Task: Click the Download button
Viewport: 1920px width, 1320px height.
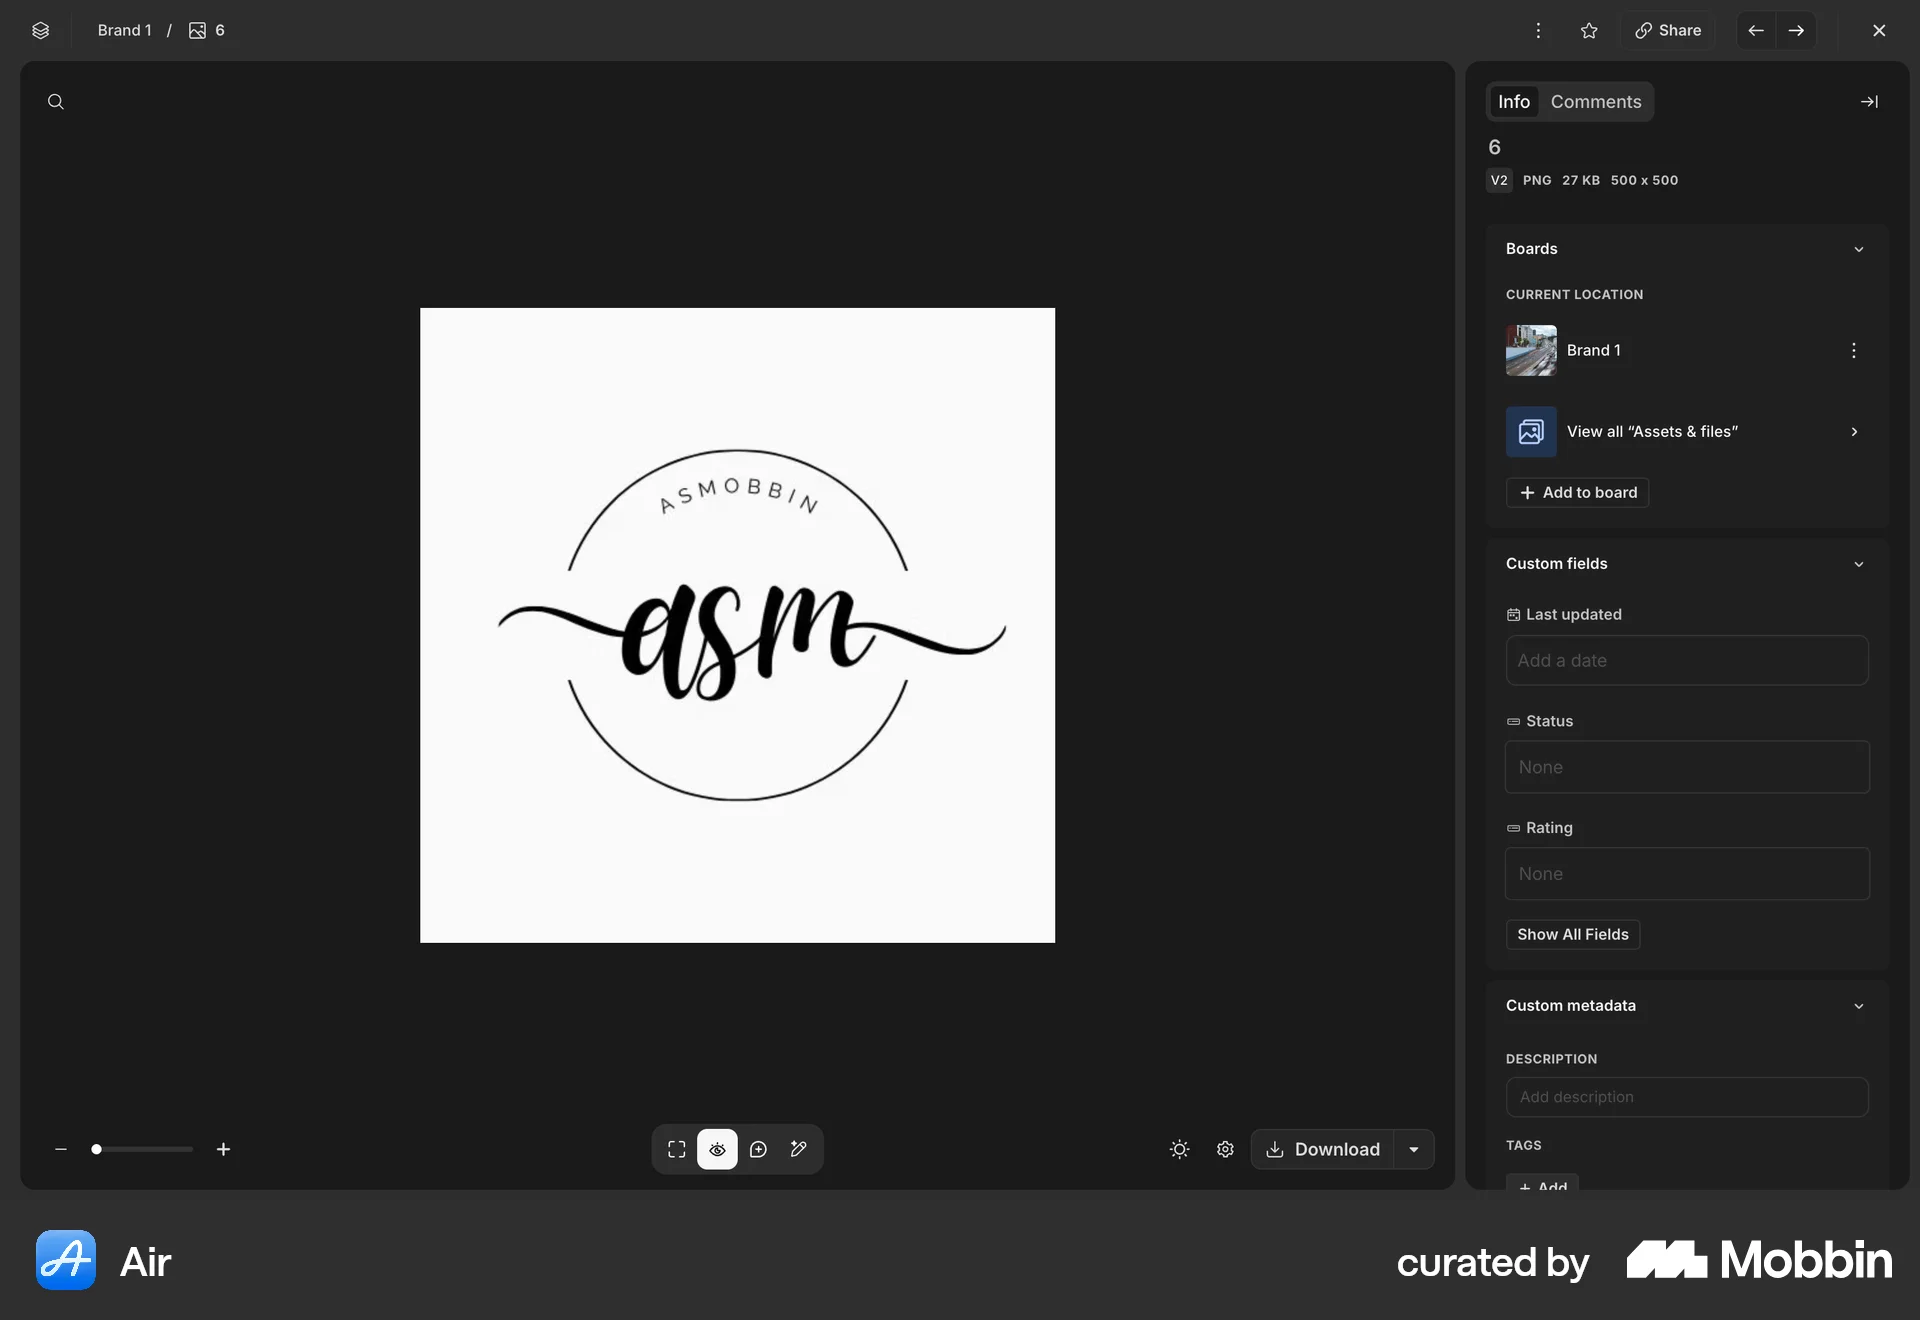Action: (1322, 1149)
